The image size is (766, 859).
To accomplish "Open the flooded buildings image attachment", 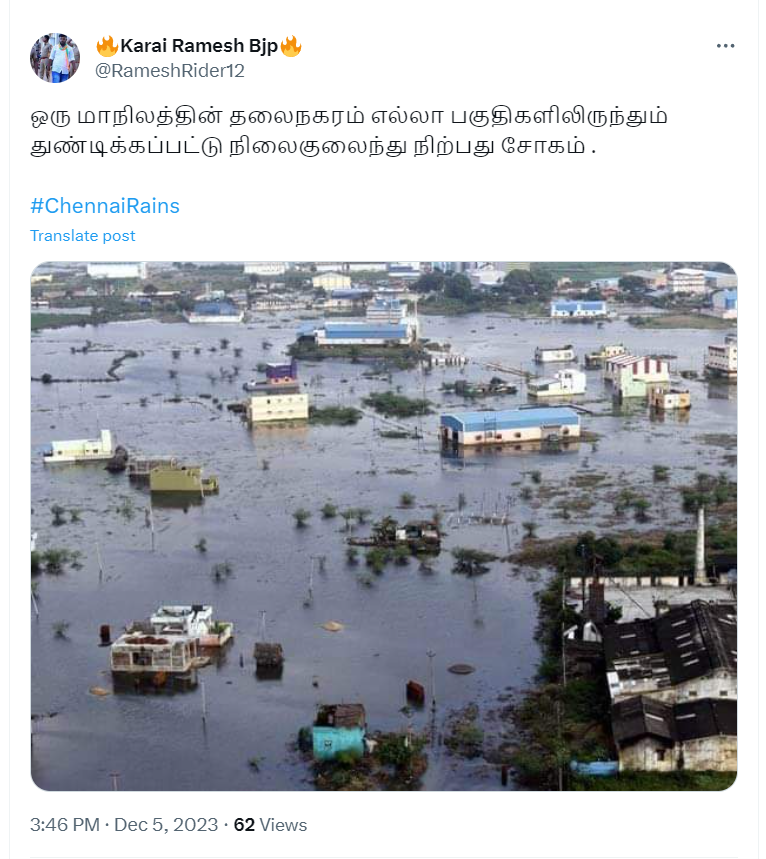I will (x=383, y=525).
